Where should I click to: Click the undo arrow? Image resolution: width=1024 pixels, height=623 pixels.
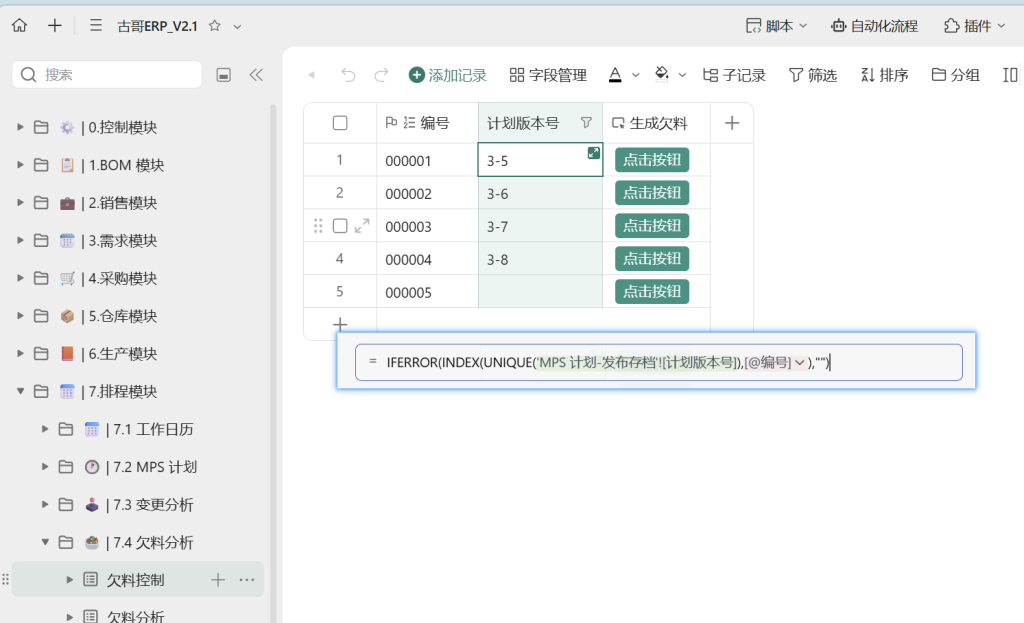[348, 75]
